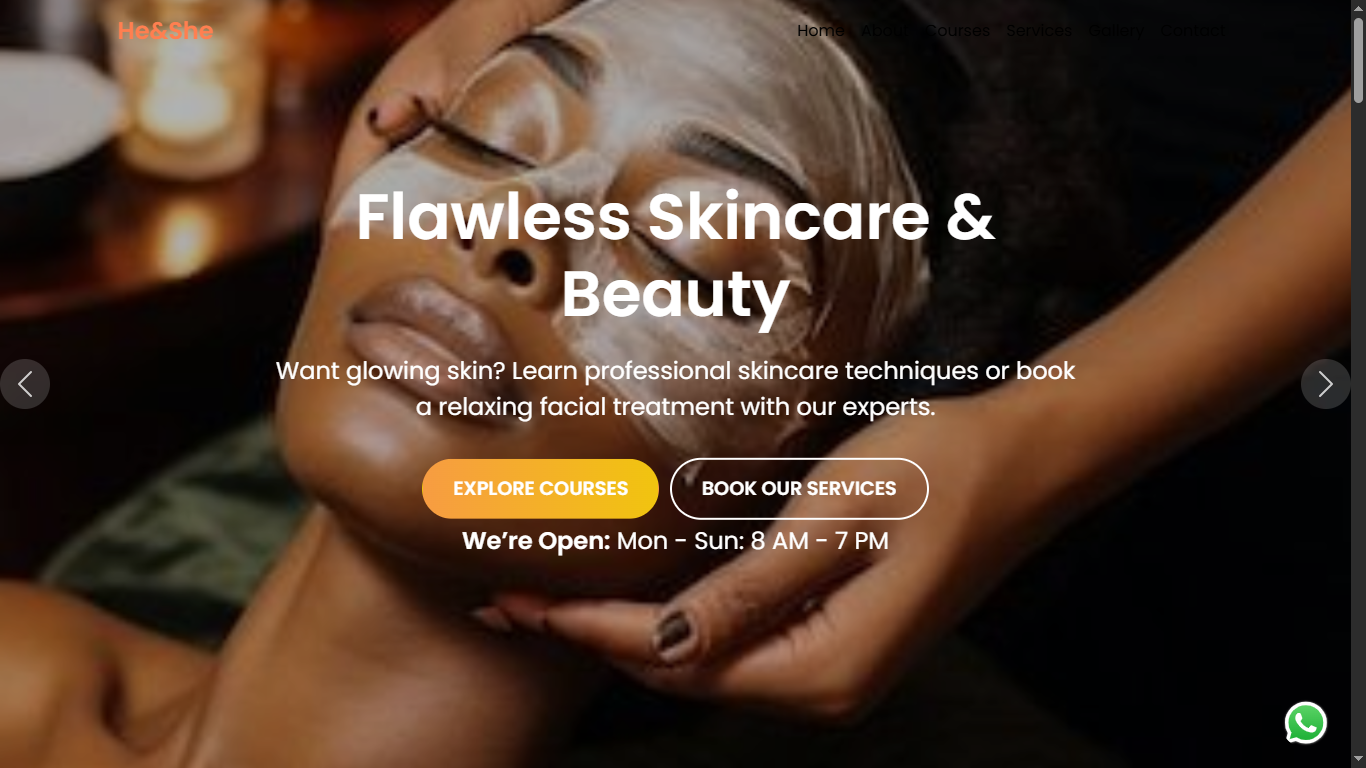The image size is (1366, 768).
Task: Advance carousel with right arrow
Action: coord(1325,384)
